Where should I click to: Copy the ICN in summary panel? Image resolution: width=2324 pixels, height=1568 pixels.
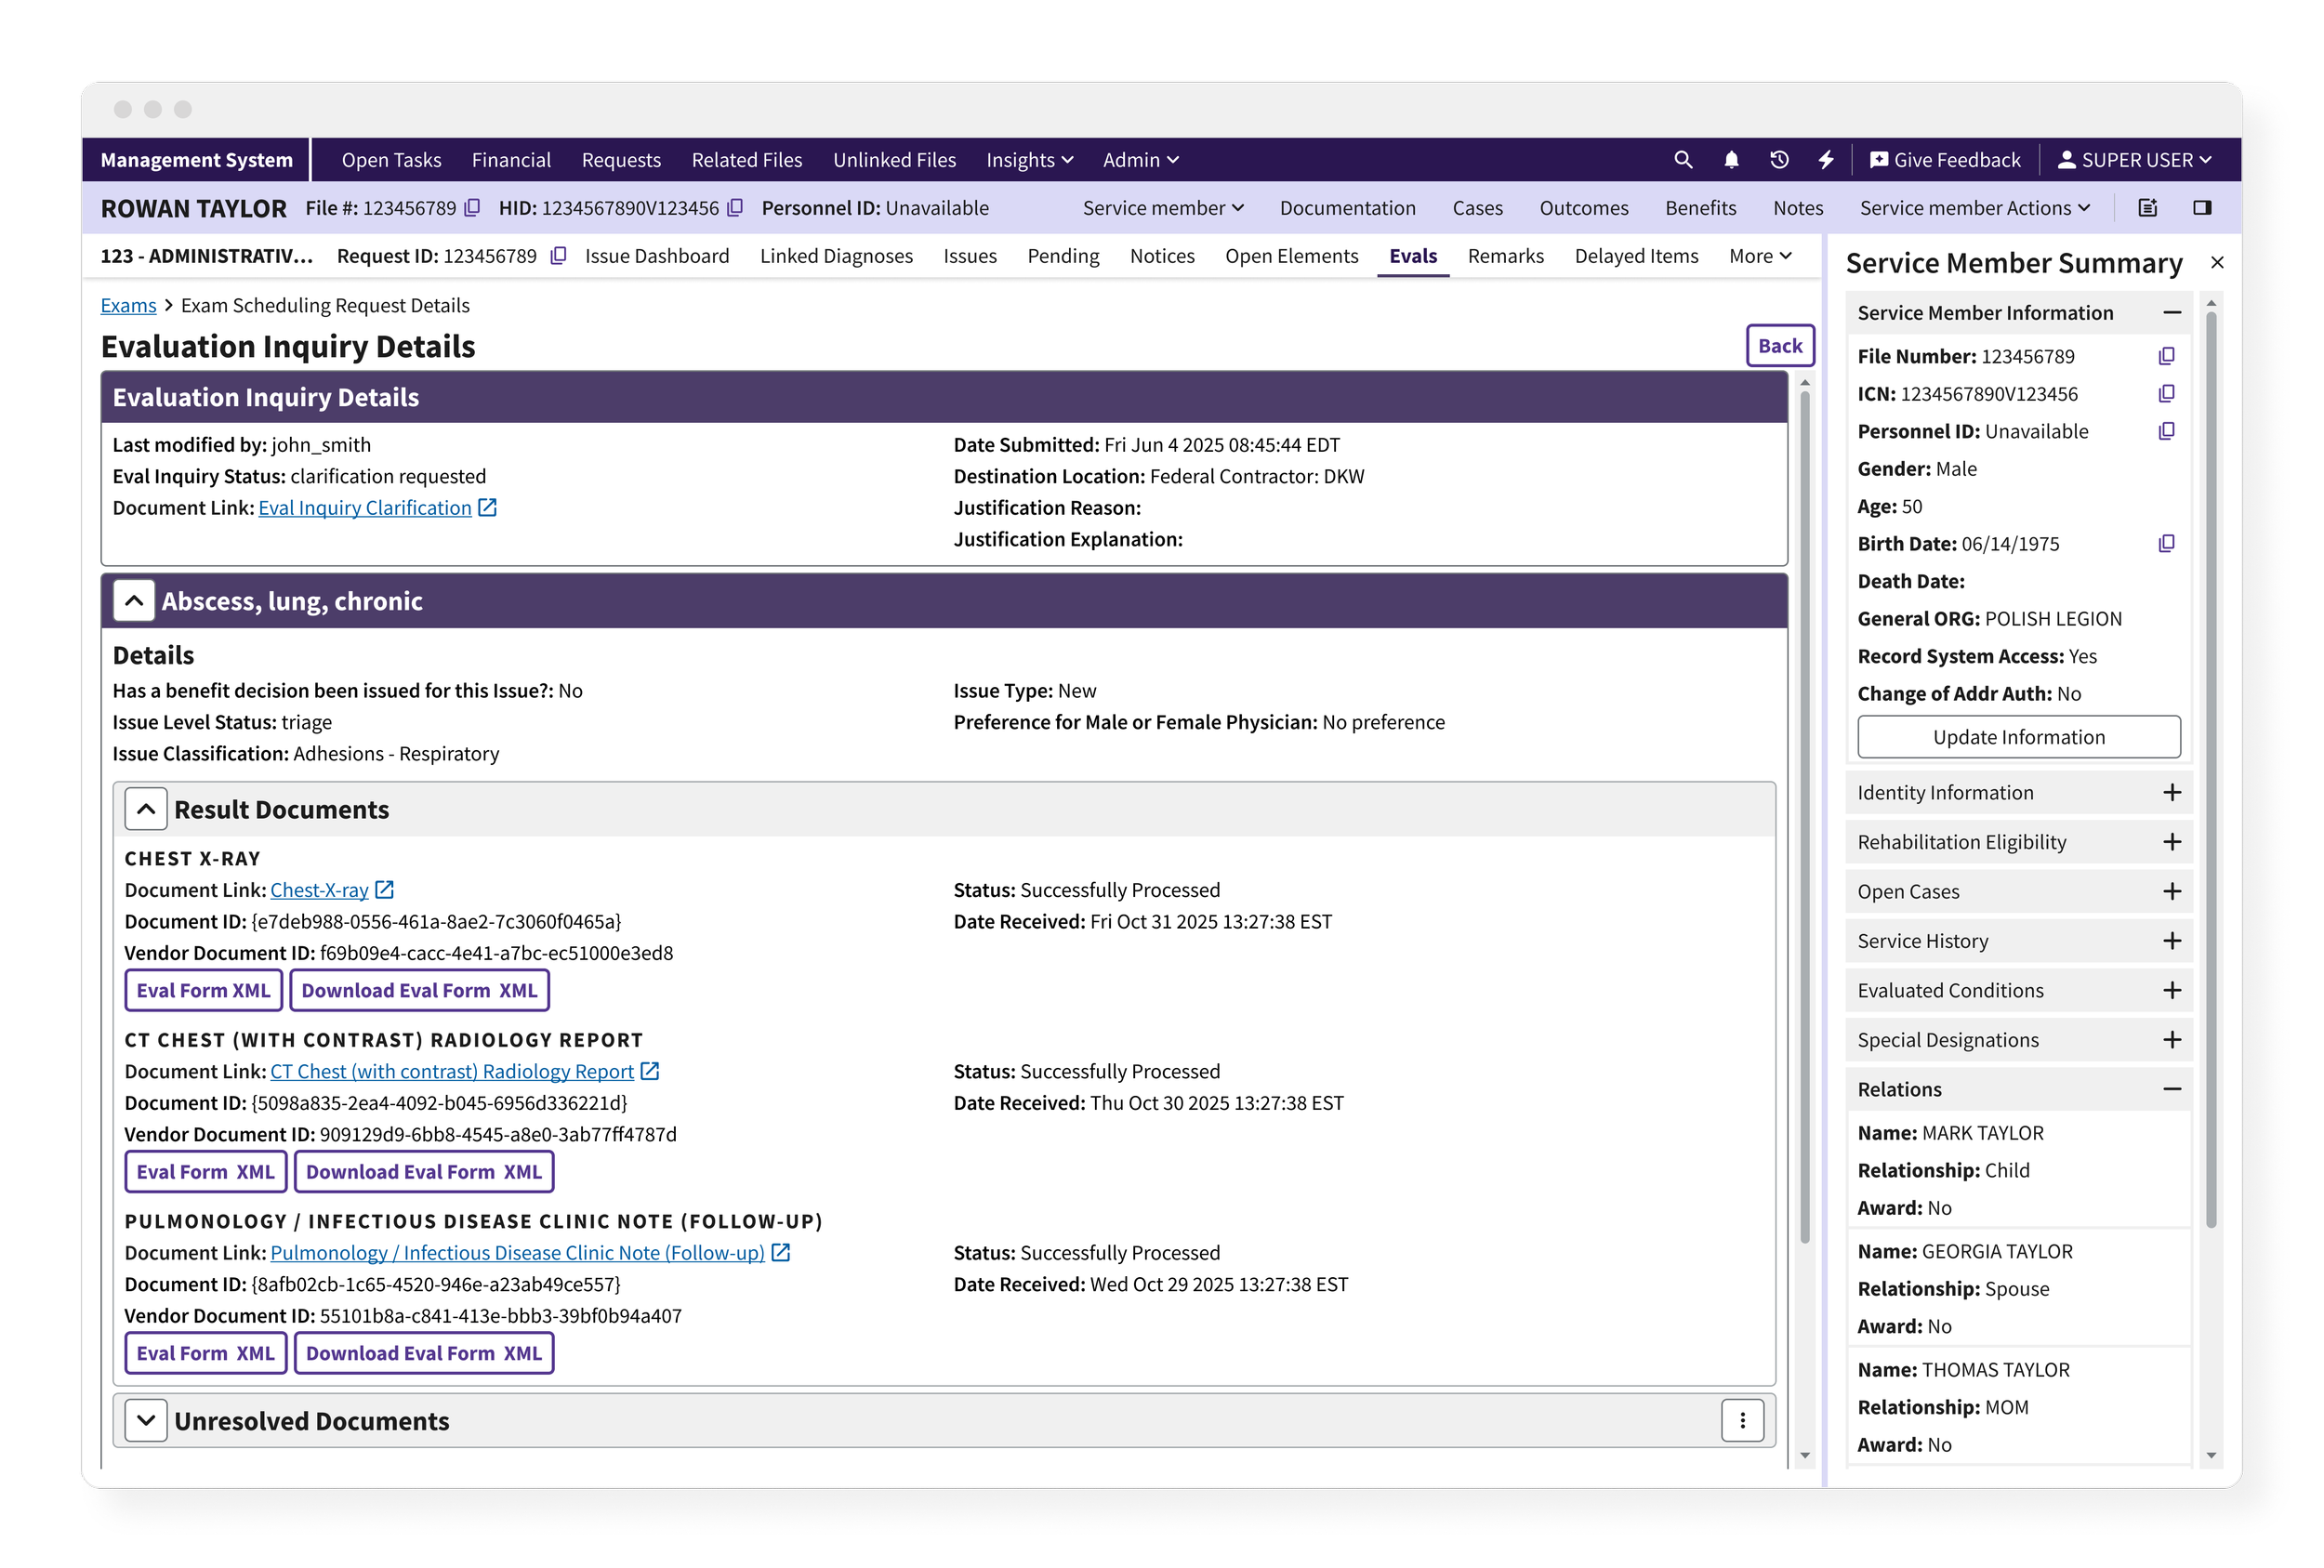(x=2166, y=394)
